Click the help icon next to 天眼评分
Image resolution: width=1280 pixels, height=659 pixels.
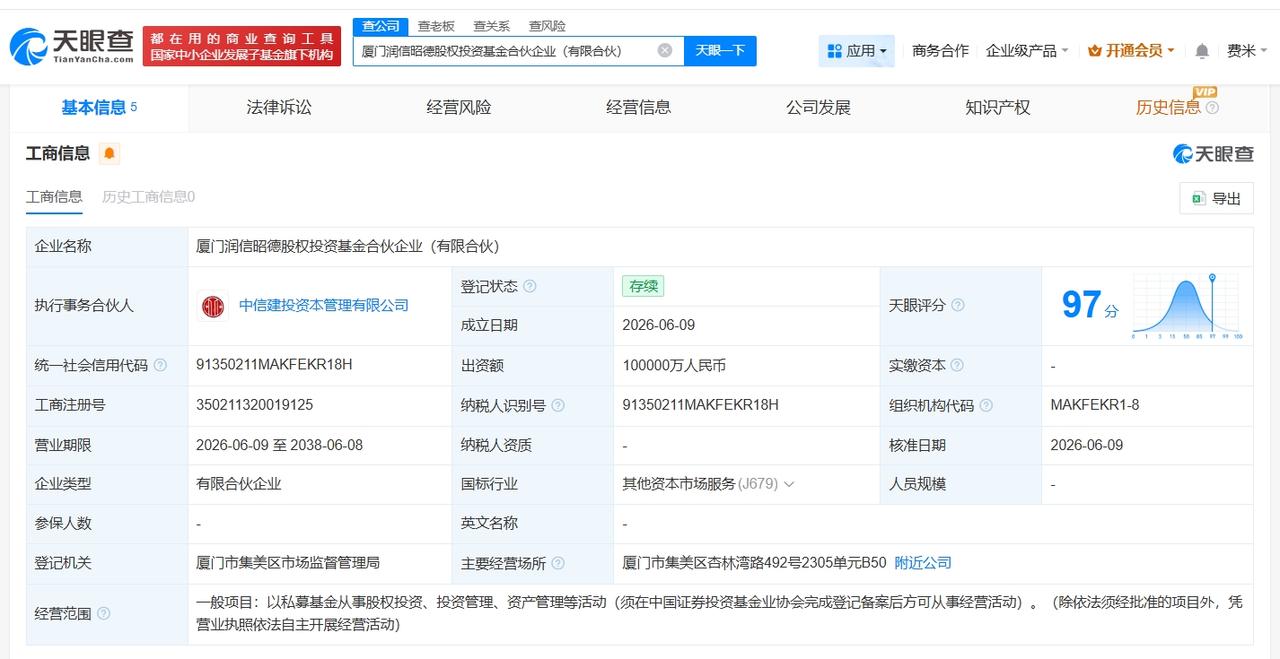tap(958, 305)
